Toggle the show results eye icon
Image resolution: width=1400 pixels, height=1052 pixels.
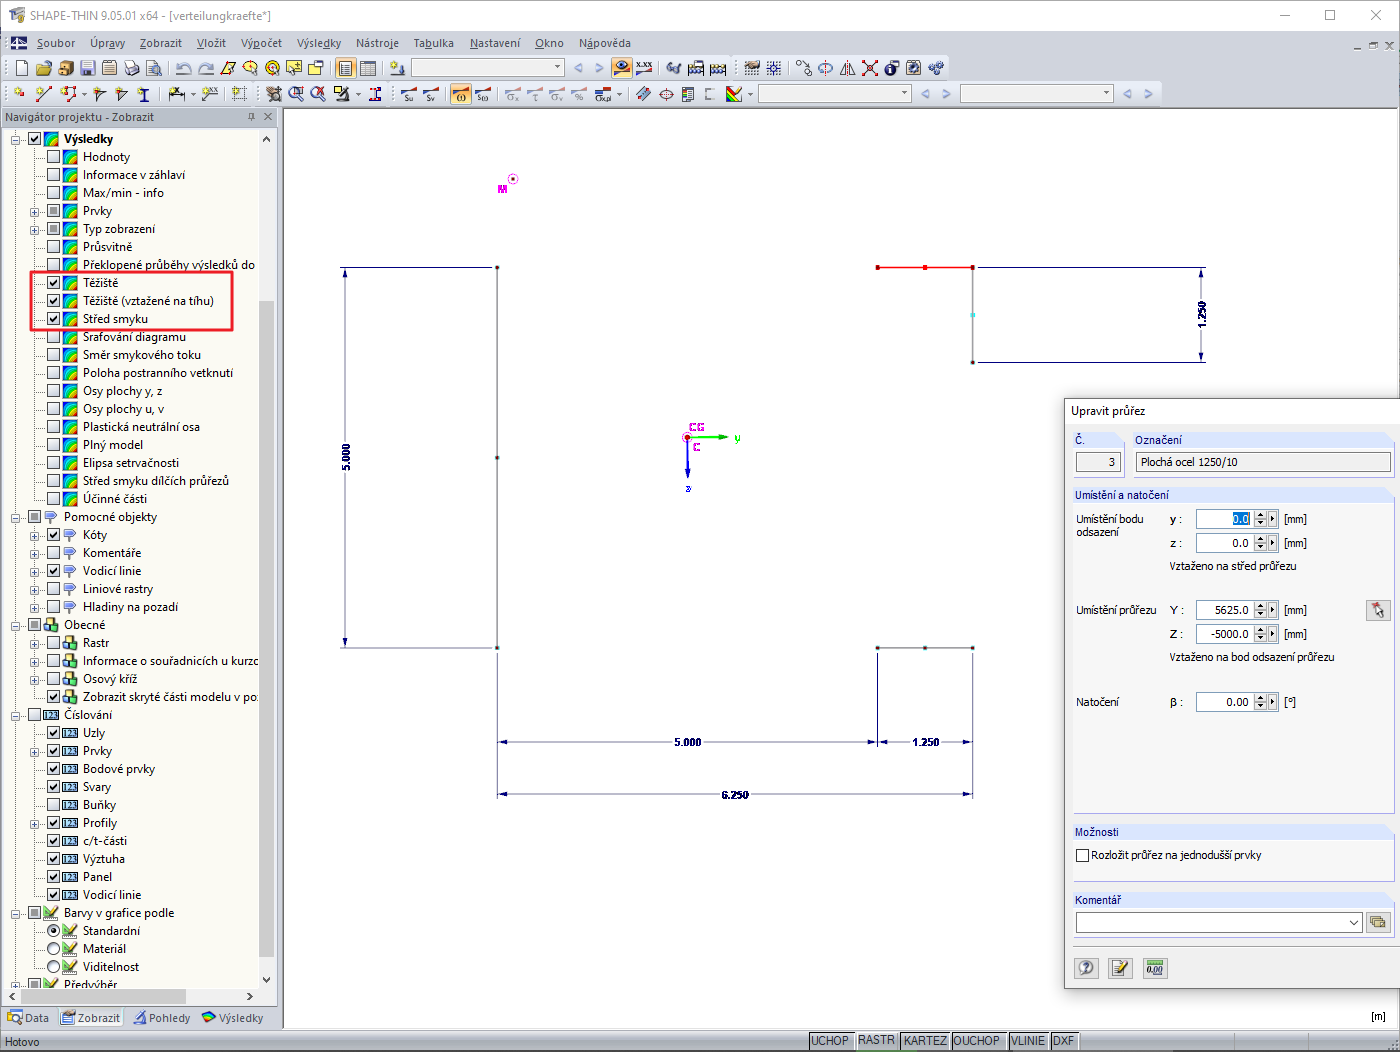pyautogui.click(x=622, y=68)
